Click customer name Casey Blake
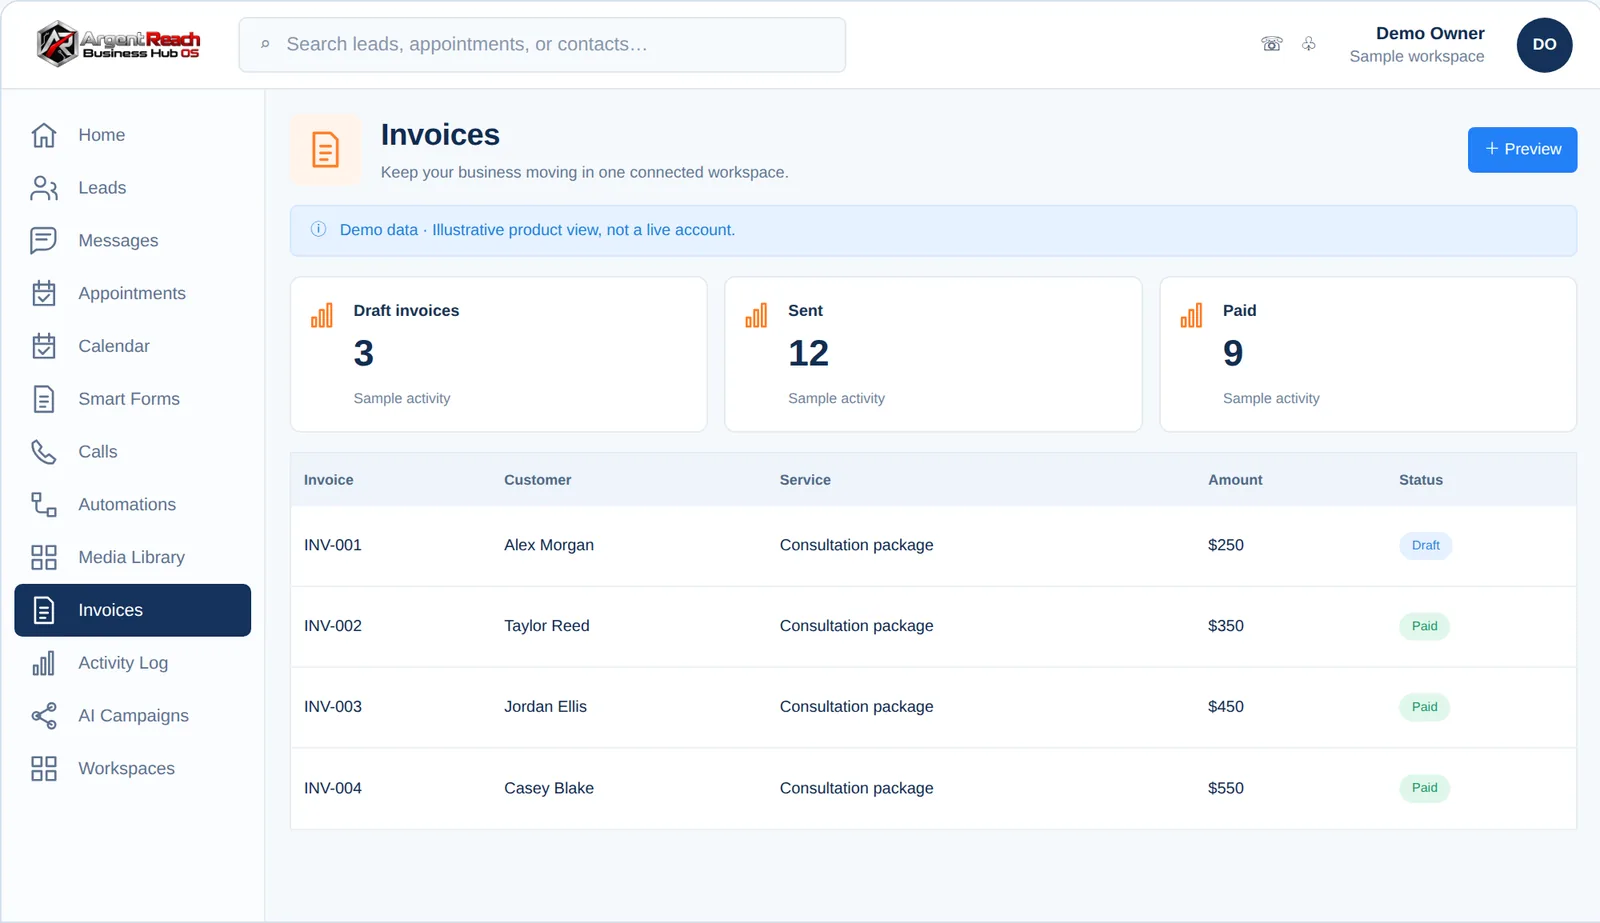The width and height of the screenshot is (1600, 923). [549, 788]
